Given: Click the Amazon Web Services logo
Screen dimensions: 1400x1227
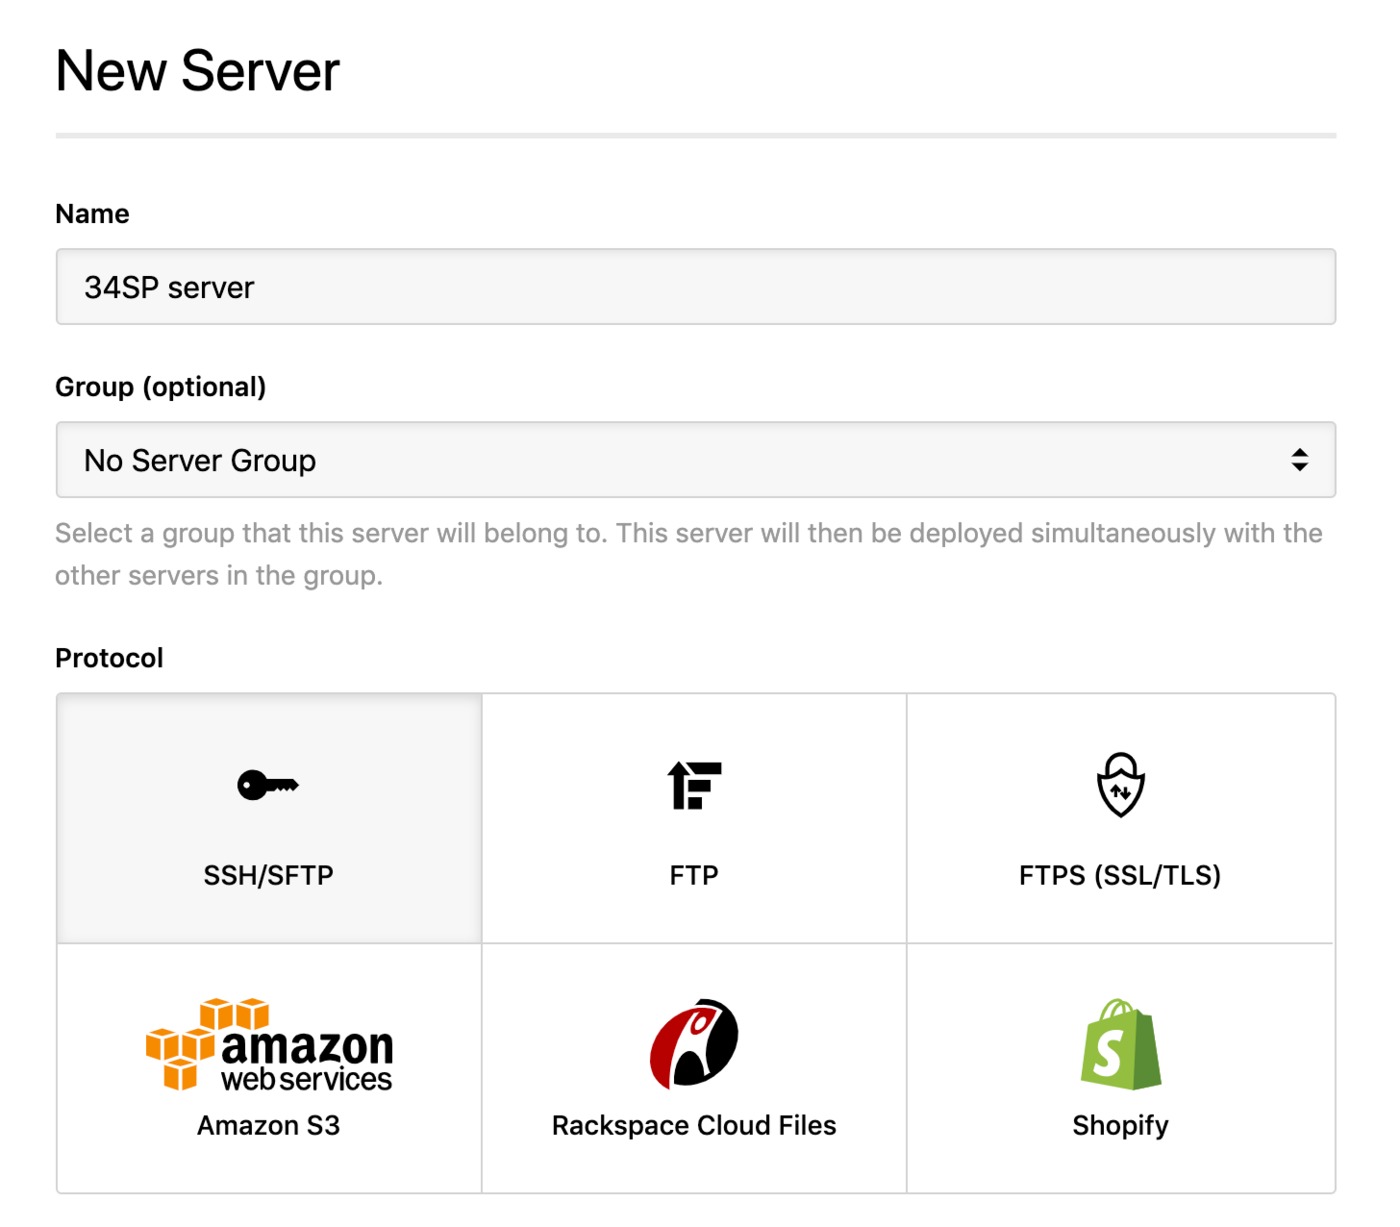Looking at the screenshot, I should pyautogui.click(x=269, y=1044).
